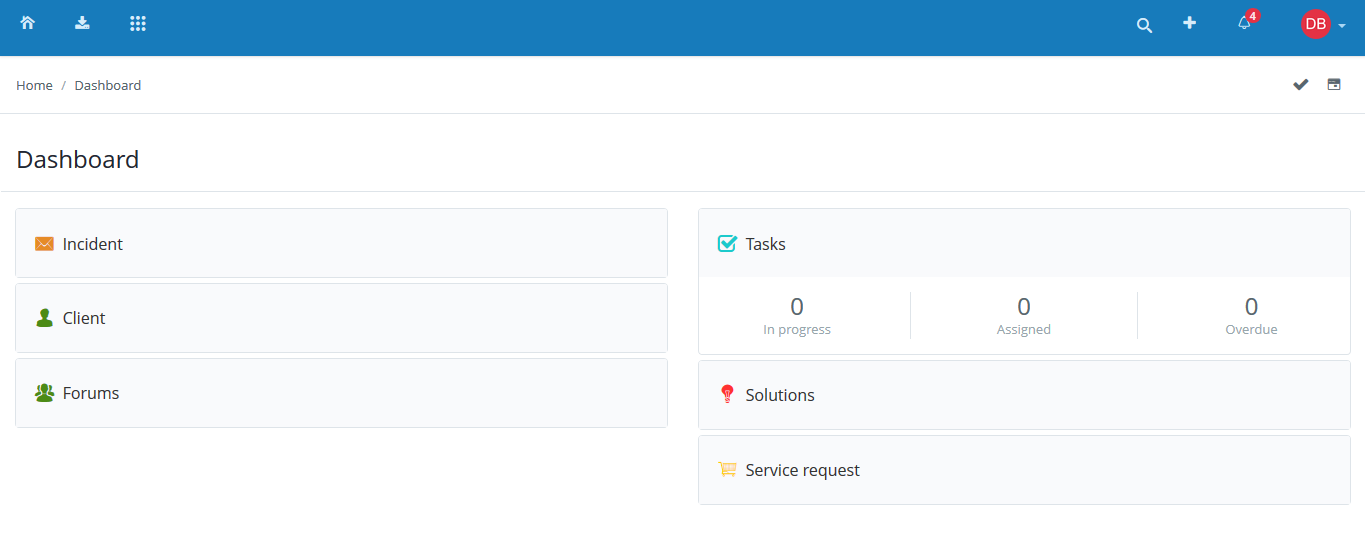Click the checkmark icon in breadcrumb bar
Screen dimensions: 1365x537
pos(1300,85)
